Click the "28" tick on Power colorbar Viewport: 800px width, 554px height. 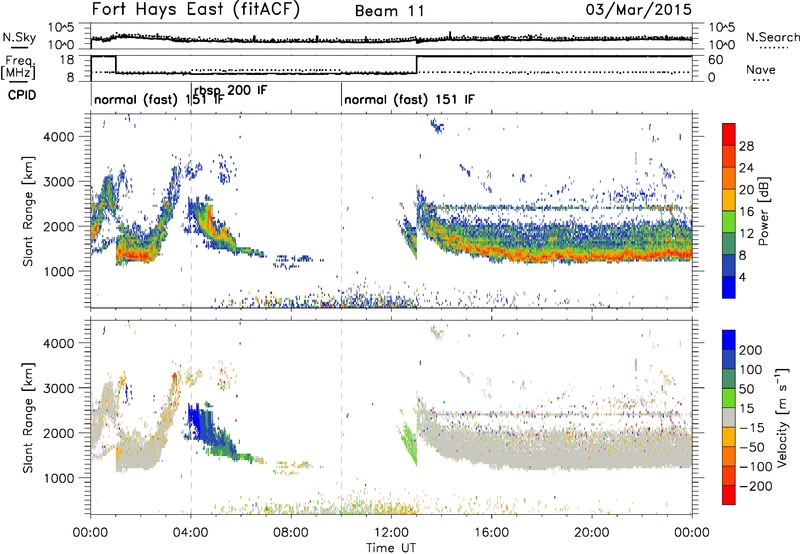click(x=746, y=146)
